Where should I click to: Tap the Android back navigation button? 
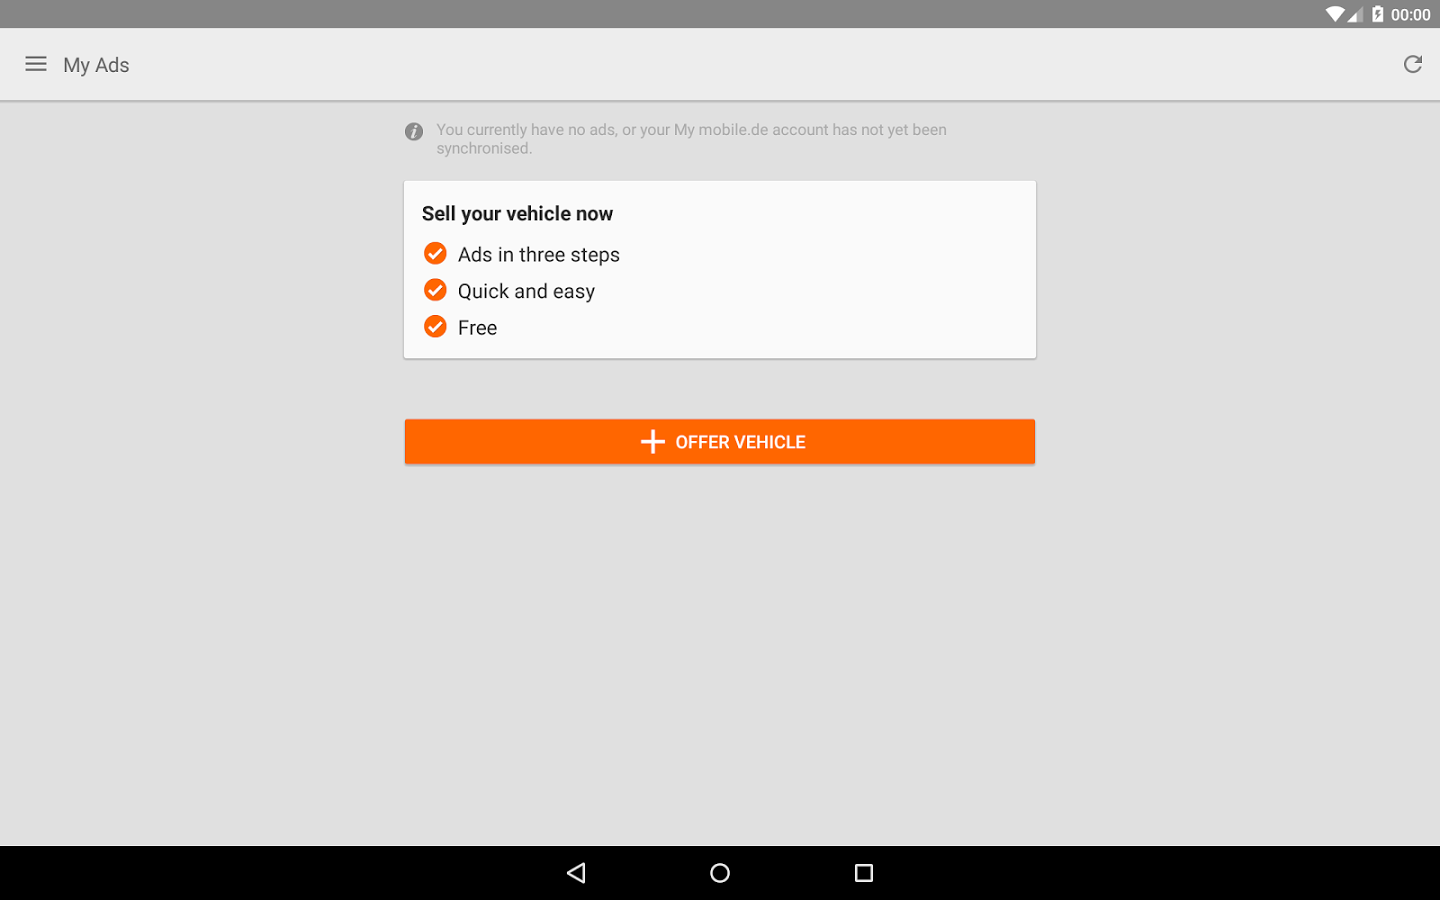[576, 873]
